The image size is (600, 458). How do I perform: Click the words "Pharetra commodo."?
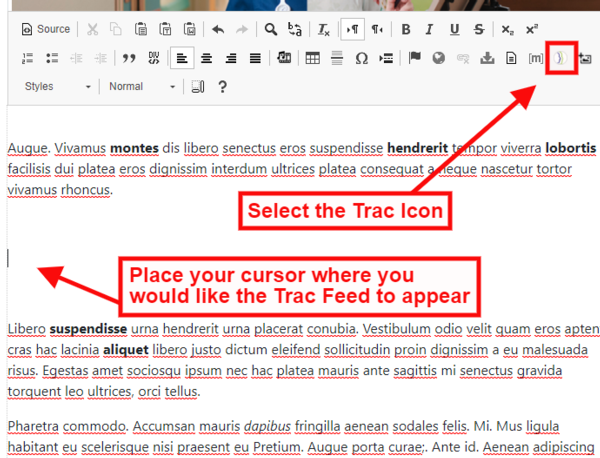coord(68,426)
